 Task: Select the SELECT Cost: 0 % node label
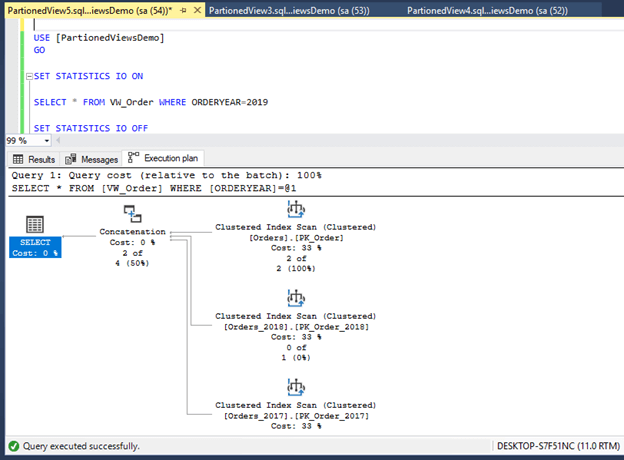35,247
